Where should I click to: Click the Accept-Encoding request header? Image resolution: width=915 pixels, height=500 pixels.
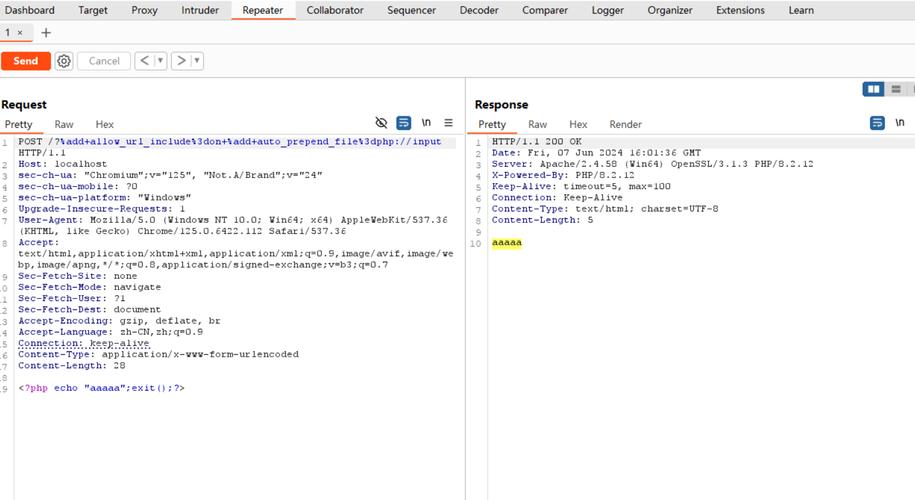coord(119,321)
